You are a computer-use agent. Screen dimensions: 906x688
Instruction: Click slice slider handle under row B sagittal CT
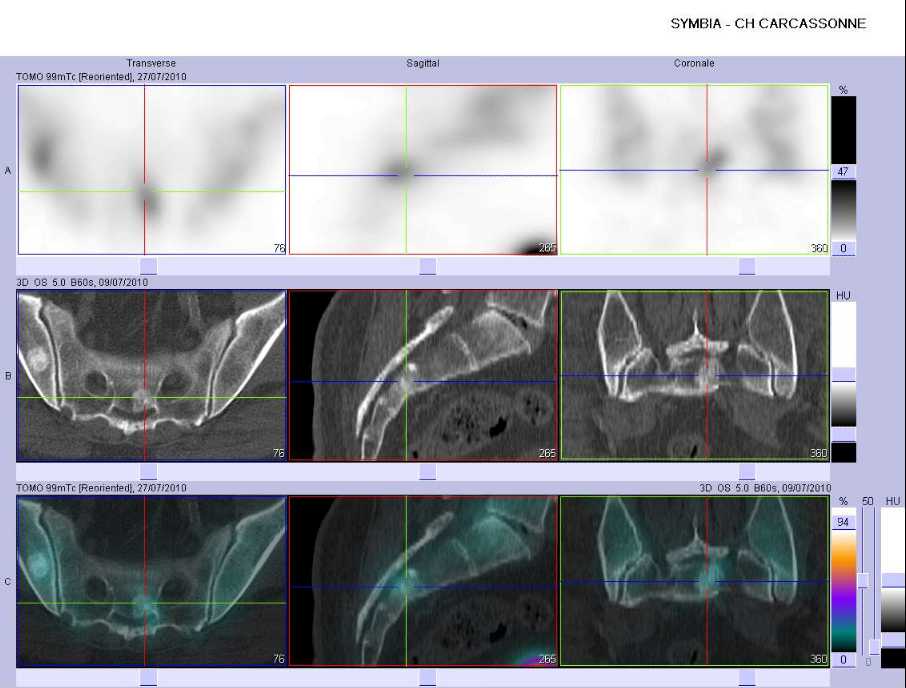428,472
